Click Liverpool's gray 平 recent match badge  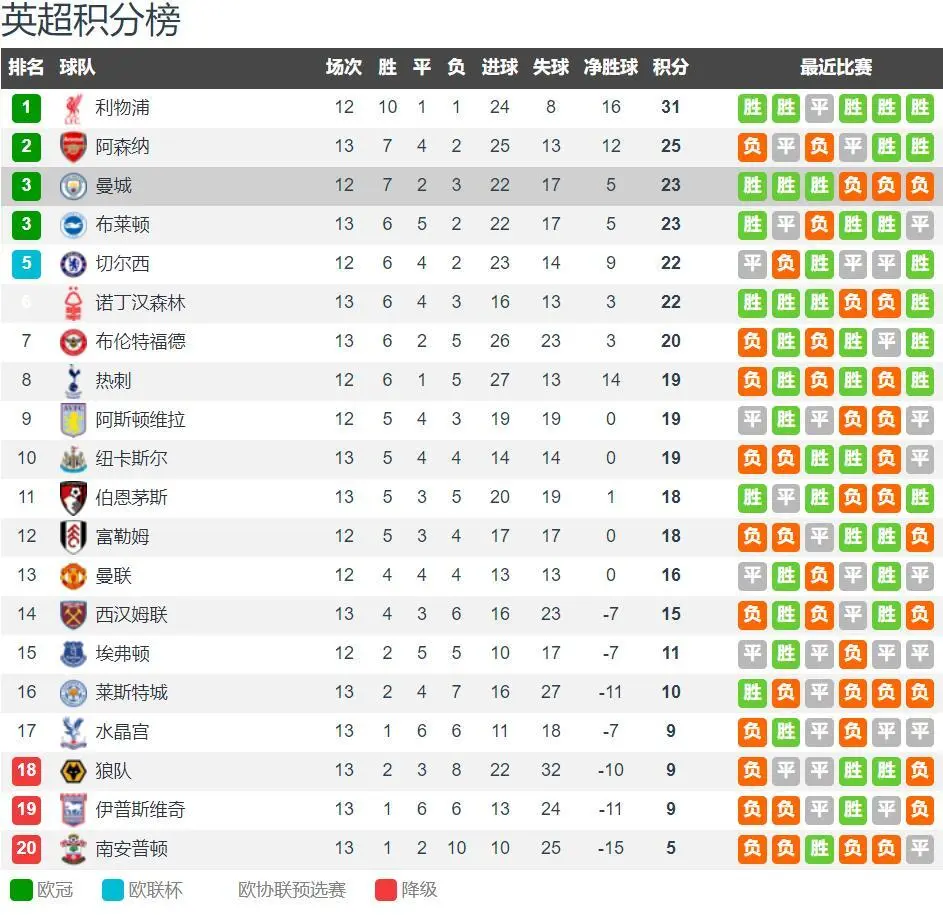click(x=819, y=108)
